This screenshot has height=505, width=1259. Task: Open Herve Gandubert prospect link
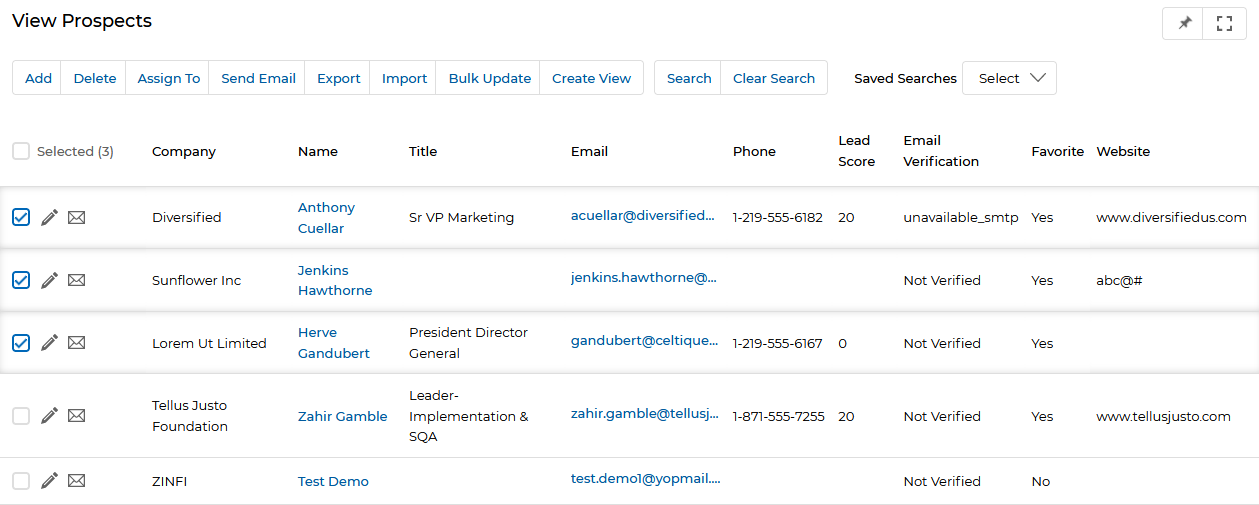pos(334,343)
